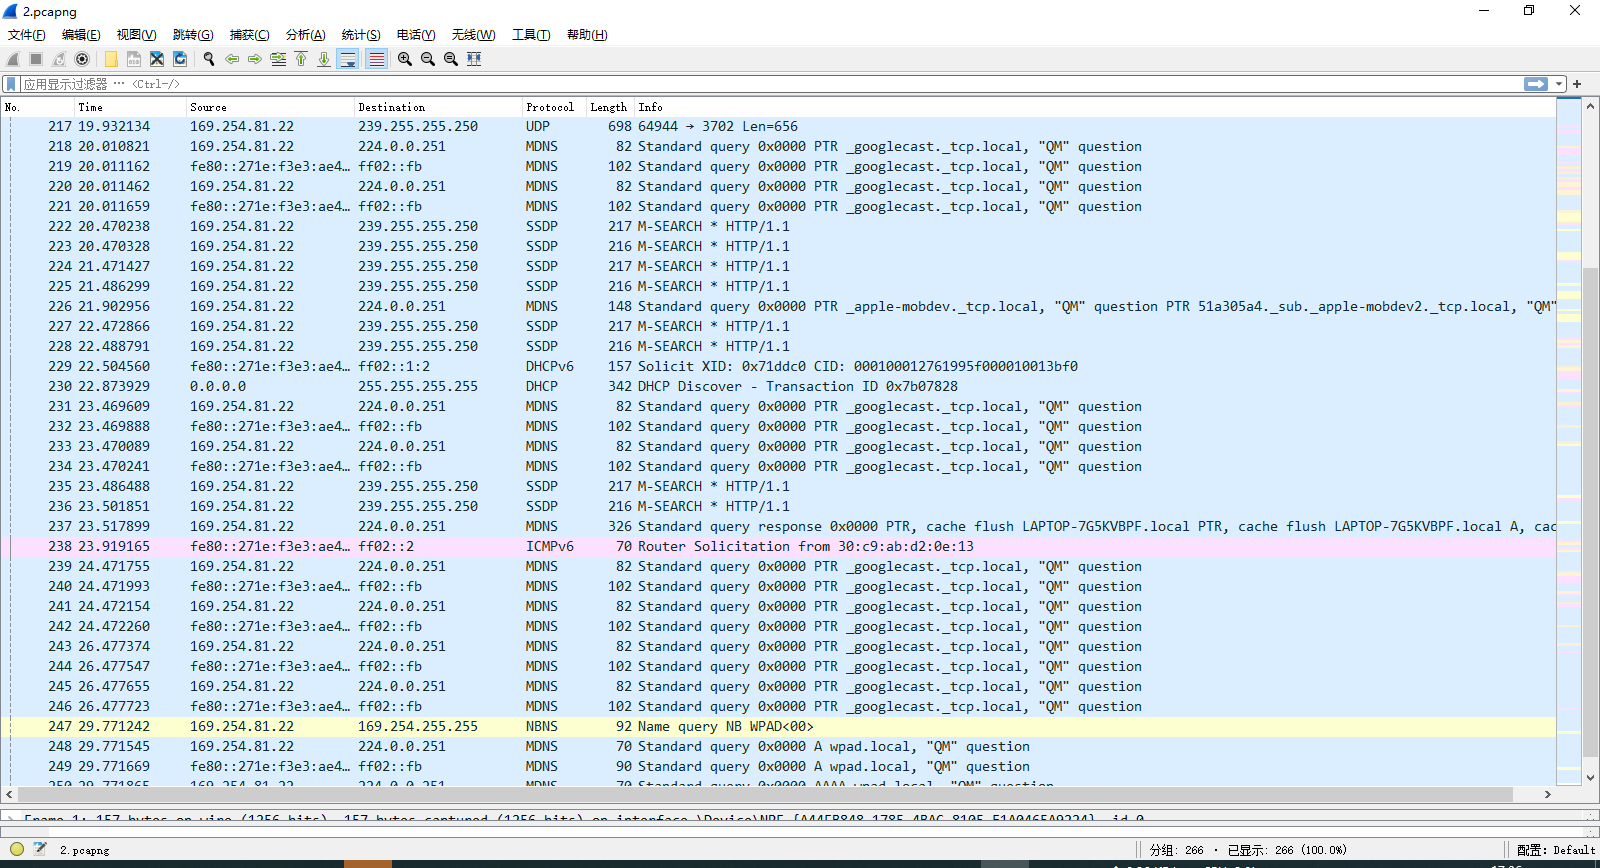
Task: Select packet 247 NBNS Name query row
Action: tap(779, 727)
